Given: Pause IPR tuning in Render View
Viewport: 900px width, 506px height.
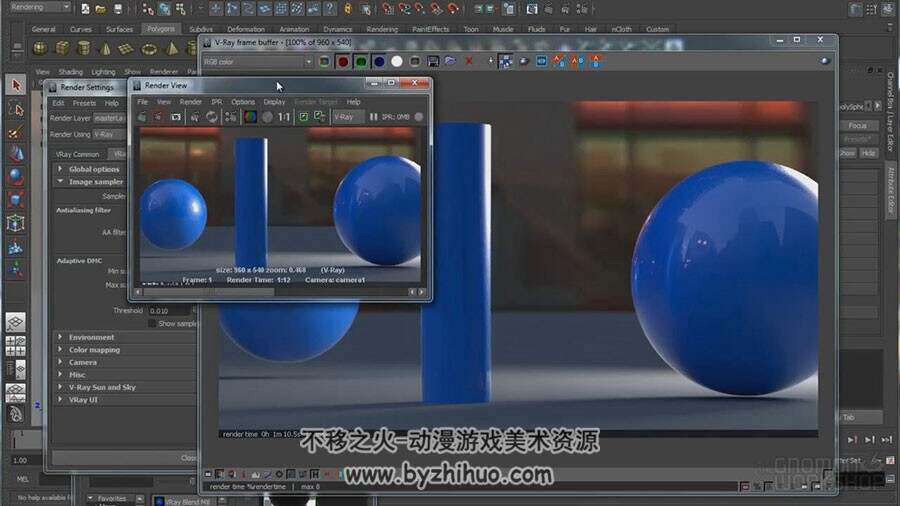Looking at the screenshot, I should coord(374,117).
